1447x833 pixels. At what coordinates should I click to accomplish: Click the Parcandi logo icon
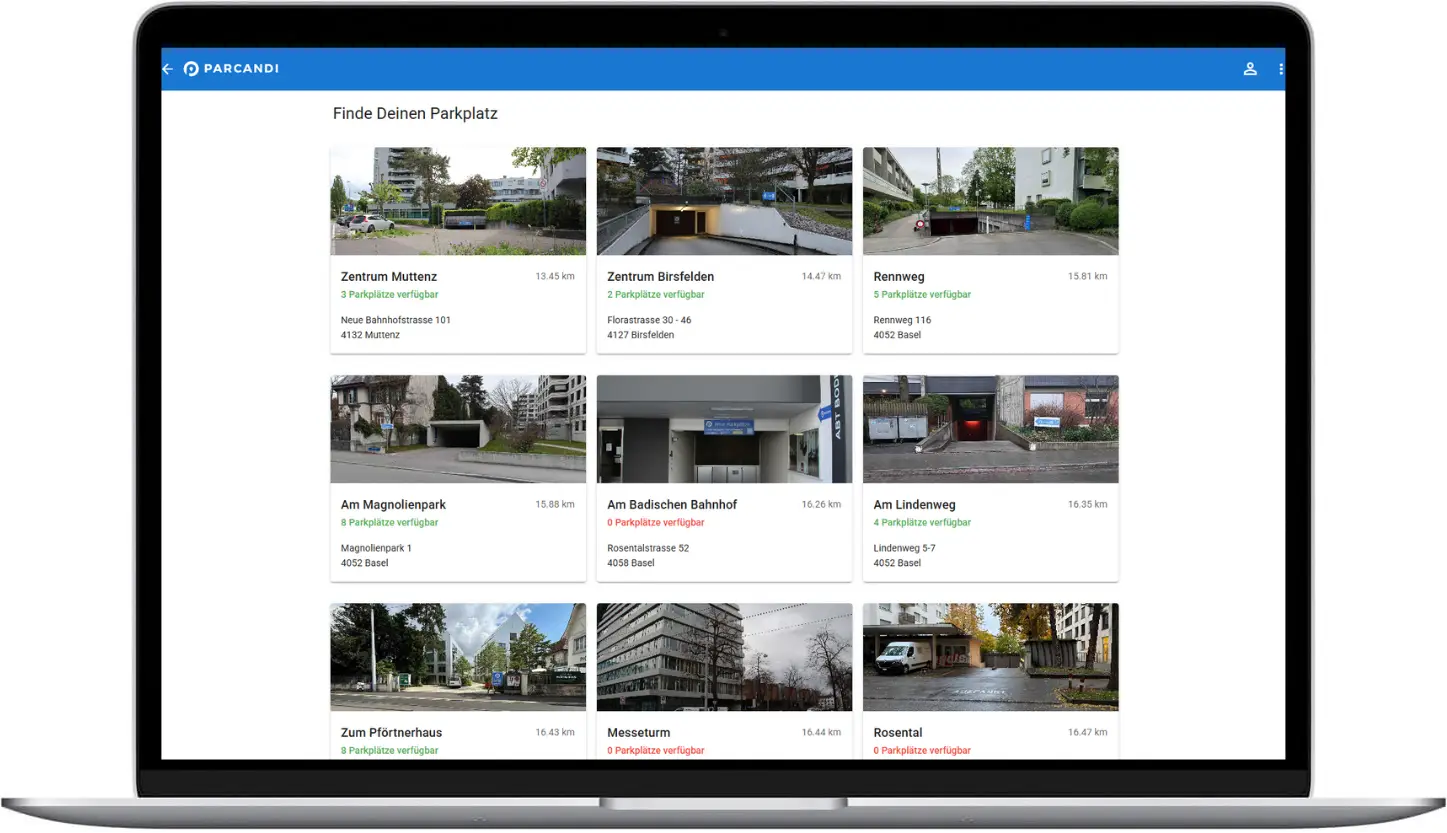[192, 69]
